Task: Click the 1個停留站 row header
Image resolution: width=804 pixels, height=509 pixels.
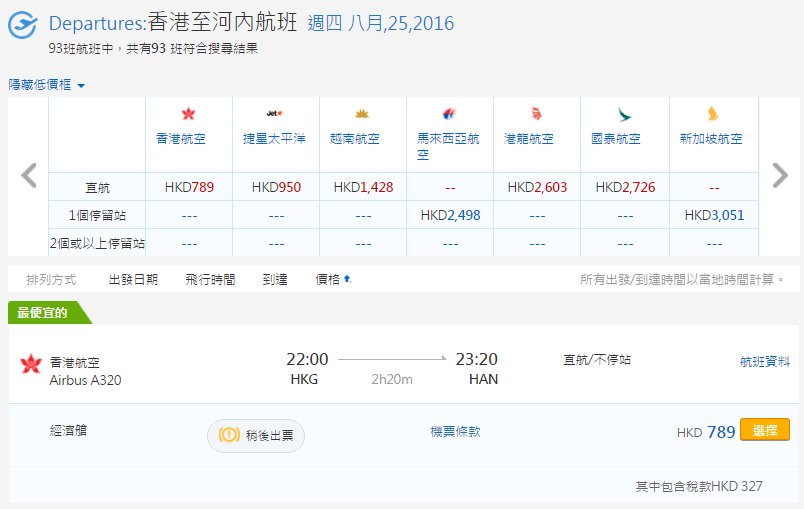Action: [97, 215]
